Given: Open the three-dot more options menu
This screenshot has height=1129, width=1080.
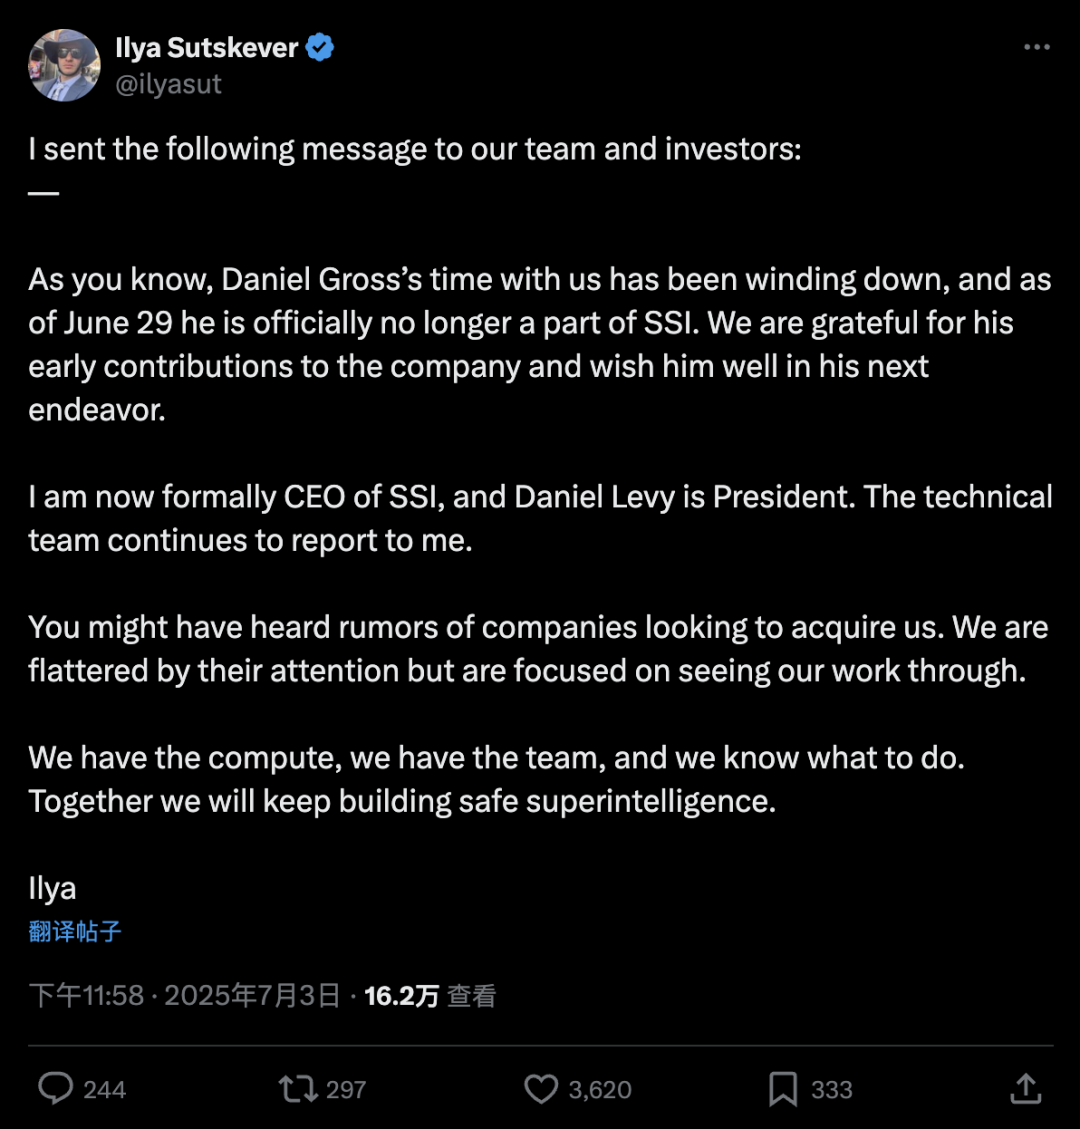Looking at the screenshot, I should (1037, 47).
